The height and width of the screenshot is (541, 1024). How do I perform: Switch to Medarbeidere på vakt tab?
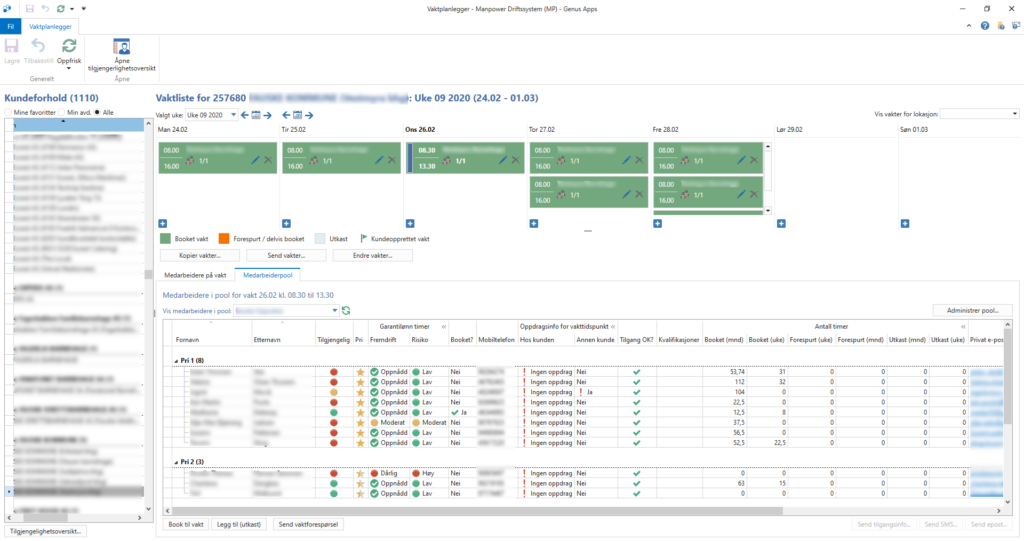tap(194, 274)
